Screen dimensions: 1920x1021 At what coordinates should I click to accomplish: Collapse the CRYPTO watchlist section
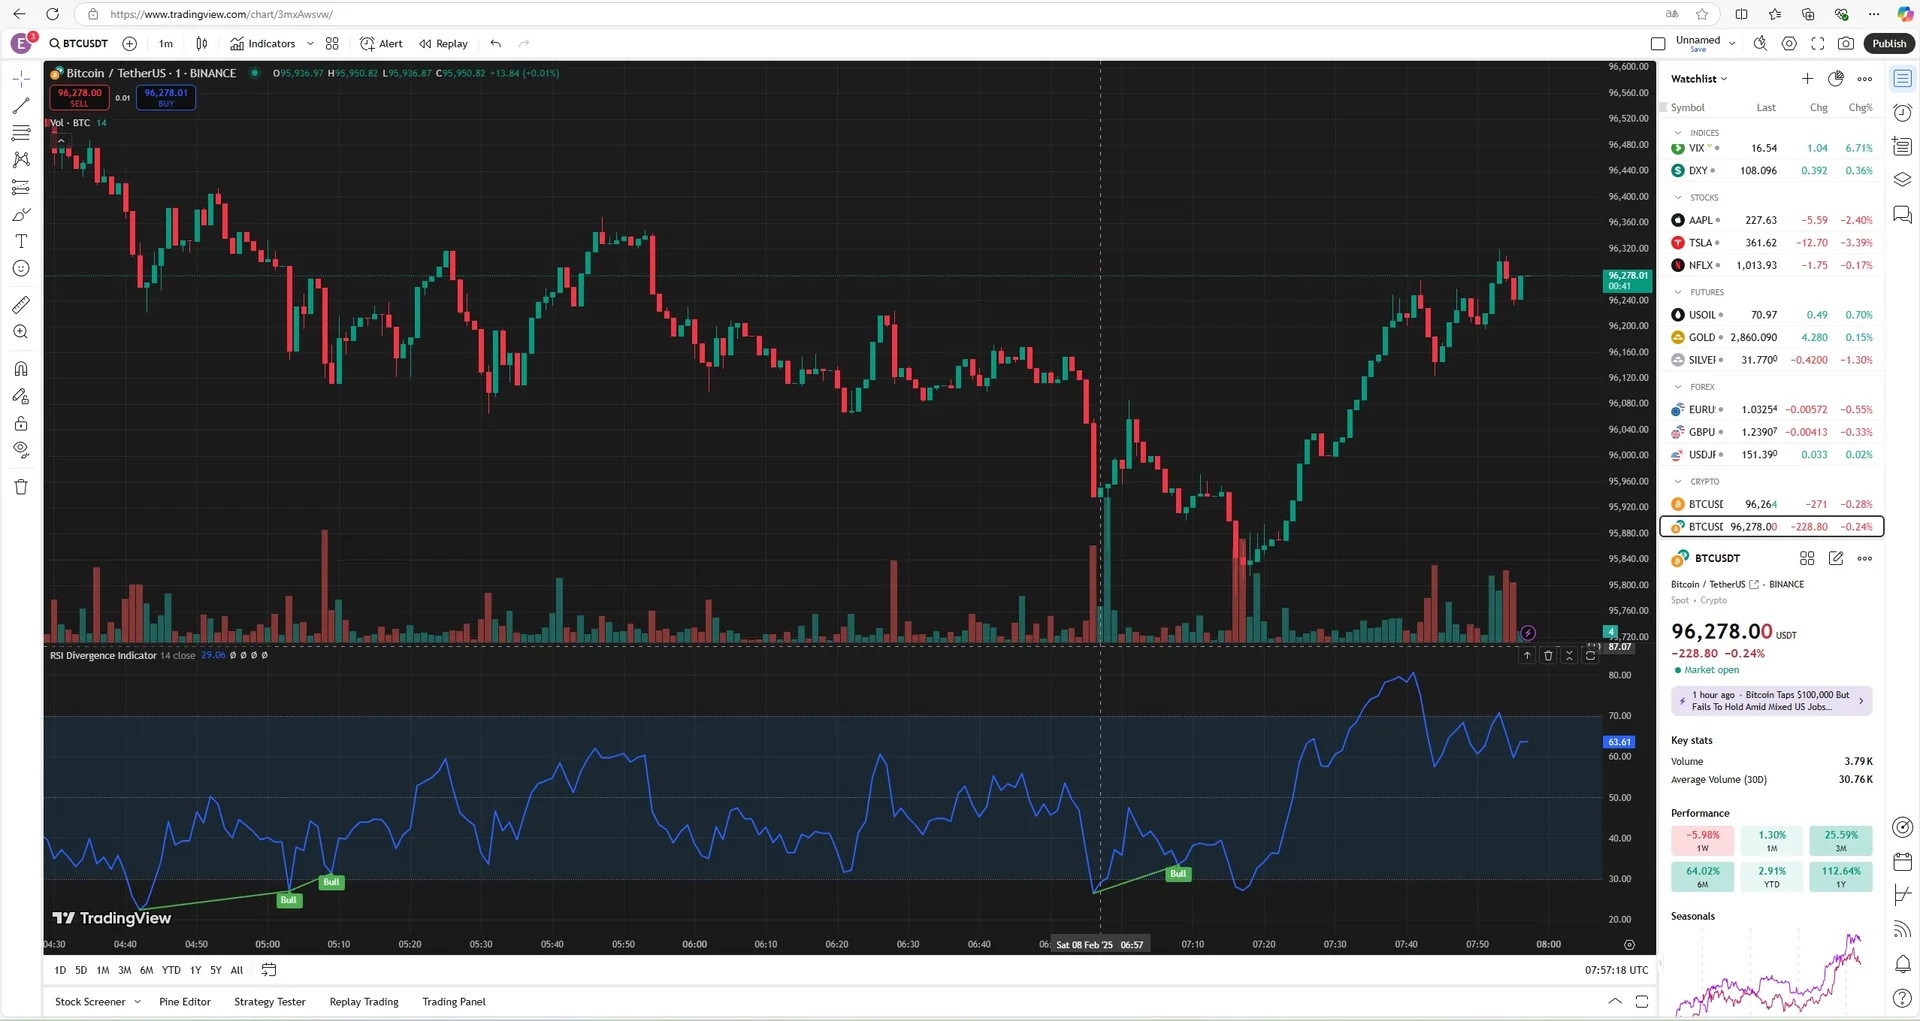point(1678,482)
